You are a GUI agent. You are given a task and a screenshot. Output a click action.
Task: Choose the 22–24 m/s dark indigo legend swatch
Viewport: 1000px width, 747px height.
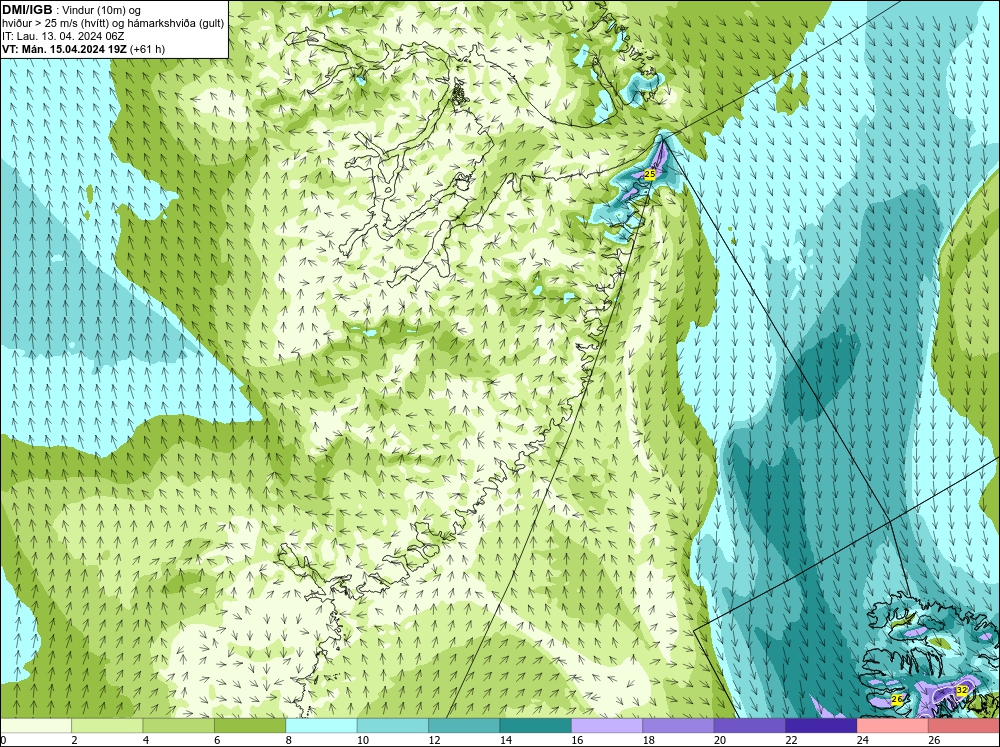tap(821, 725)
